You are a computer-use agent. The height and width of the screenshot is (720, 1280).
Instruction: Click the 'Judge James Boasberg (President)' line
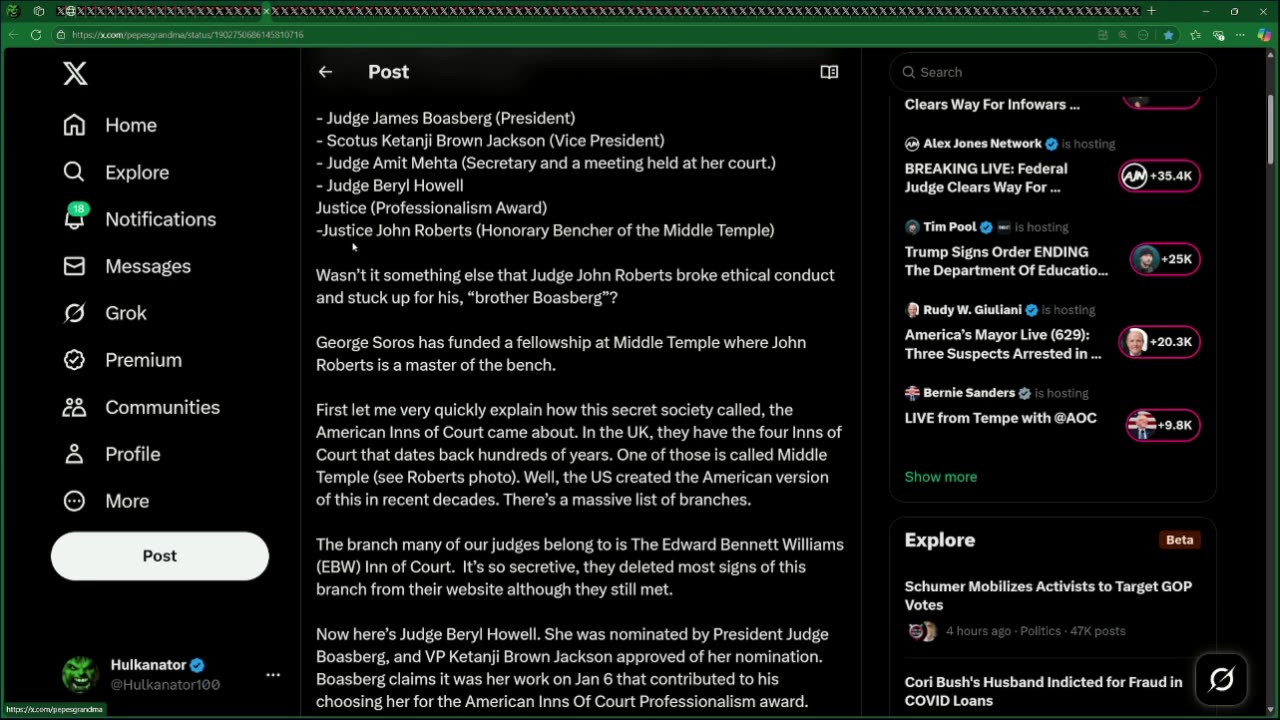click(445, 118)
